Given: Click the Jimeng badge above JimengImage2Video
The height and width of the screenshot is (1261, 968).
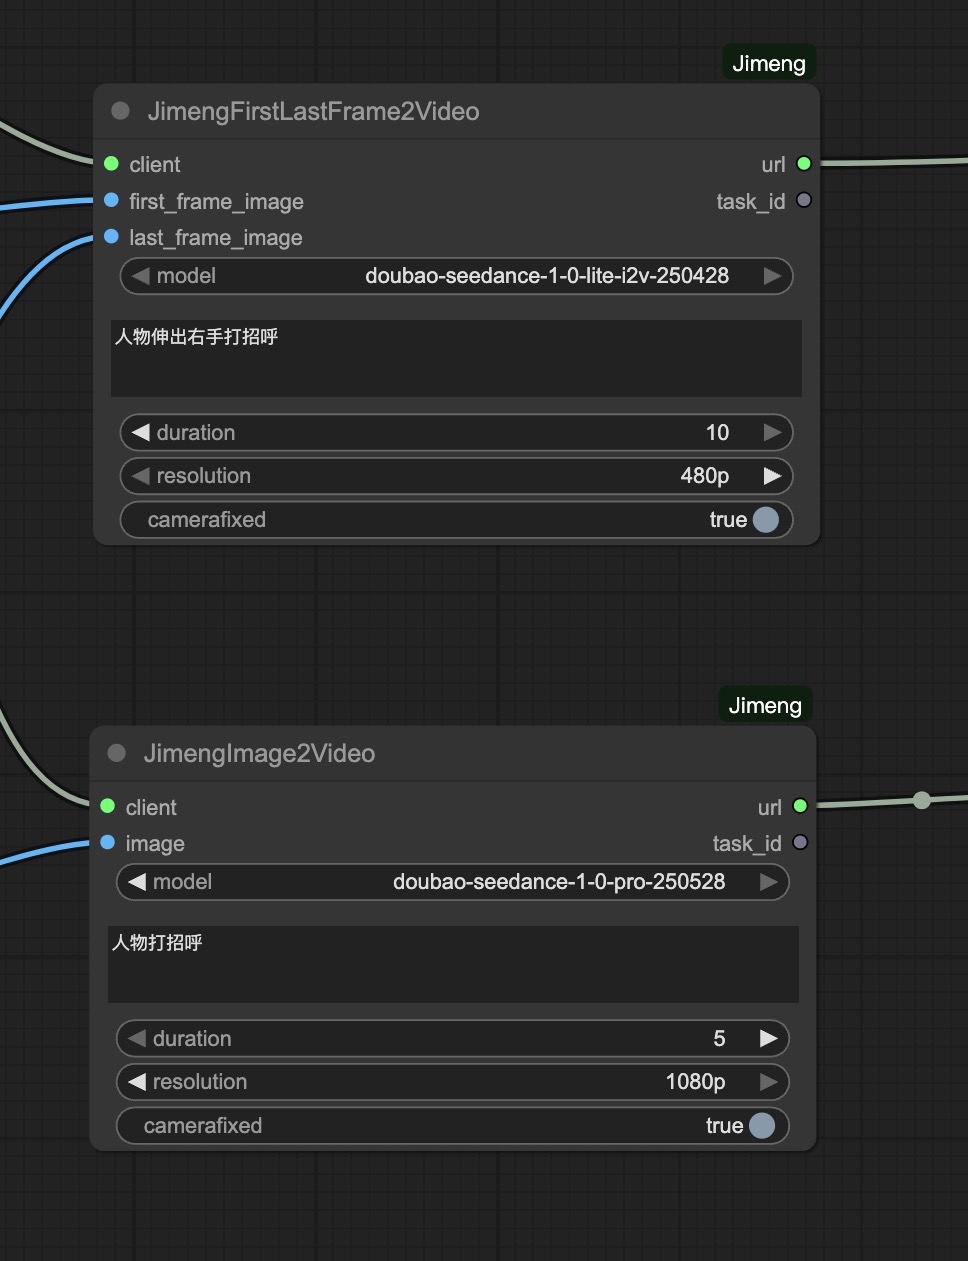Looking at the screenshot, I should coord(765,705).
